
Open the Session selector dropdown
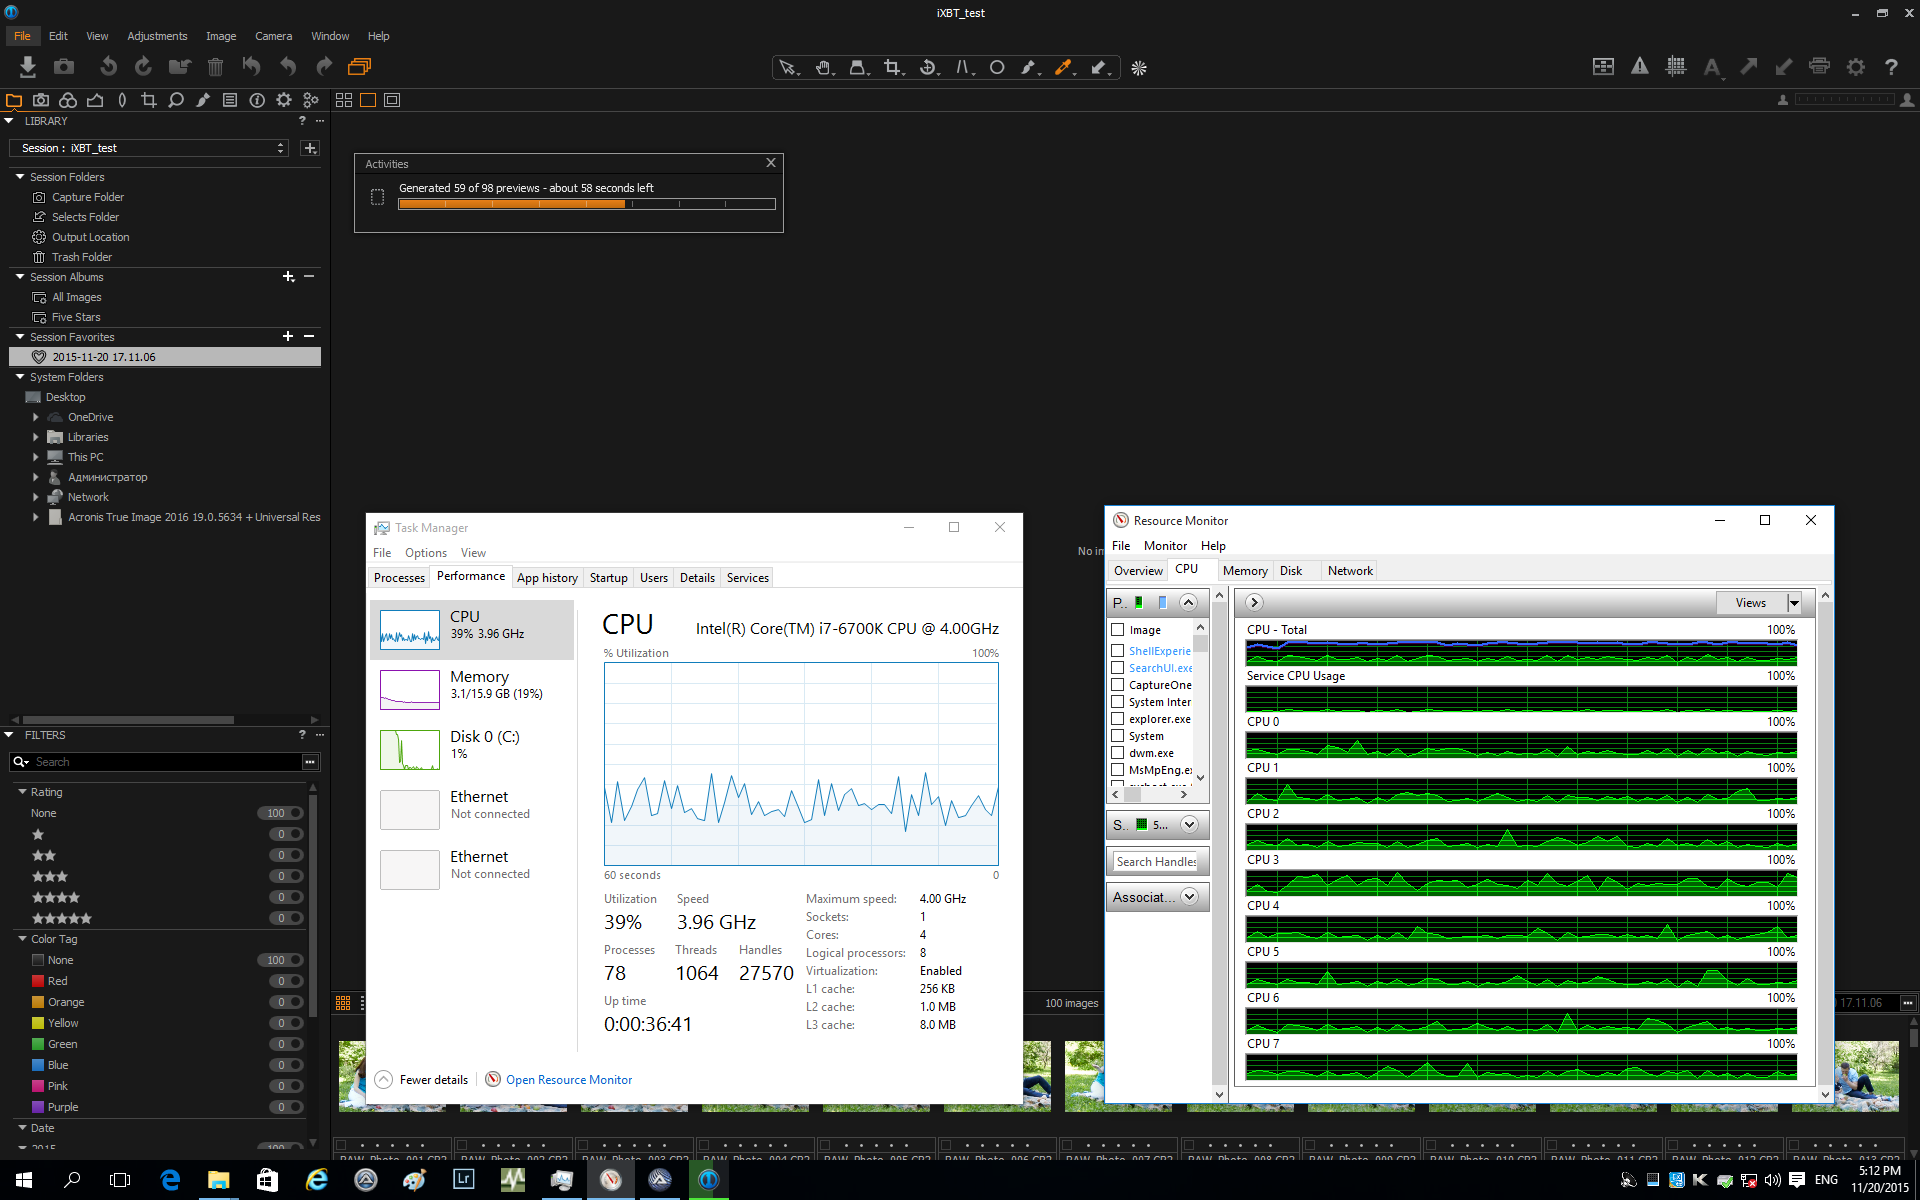coord(150,148)
